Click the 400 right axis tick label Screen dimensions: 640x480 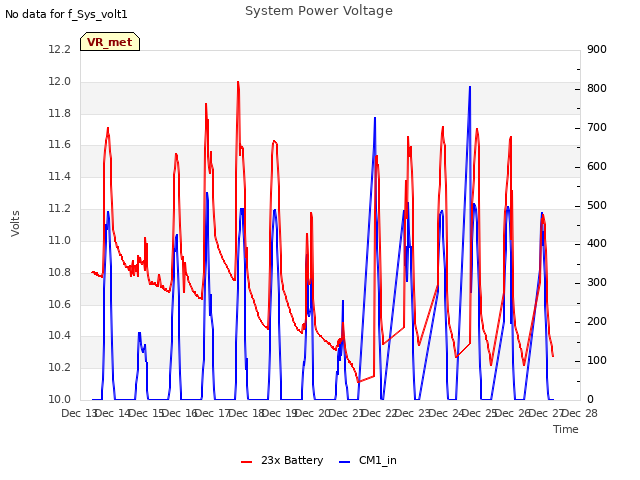597,244
